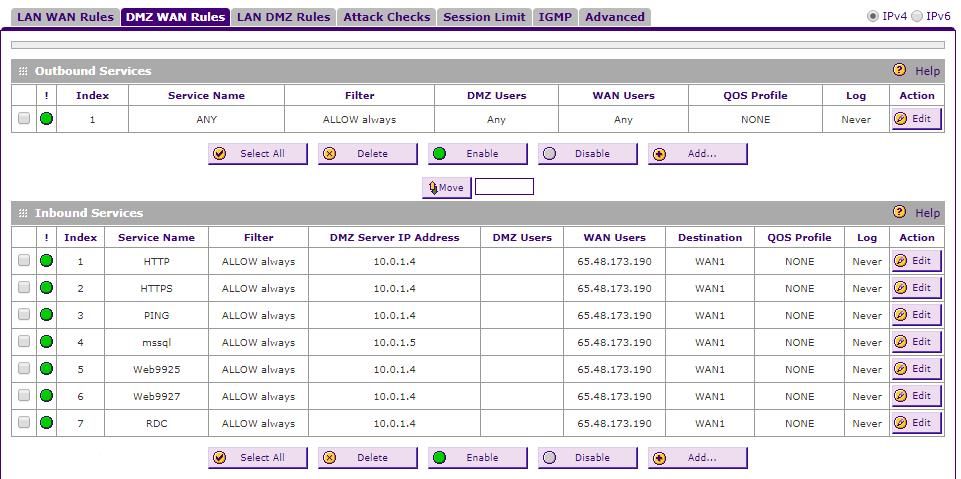Screen dimensions: 961x479
Task: Click green status icon for RDC rule
Action: coord(46,423)
